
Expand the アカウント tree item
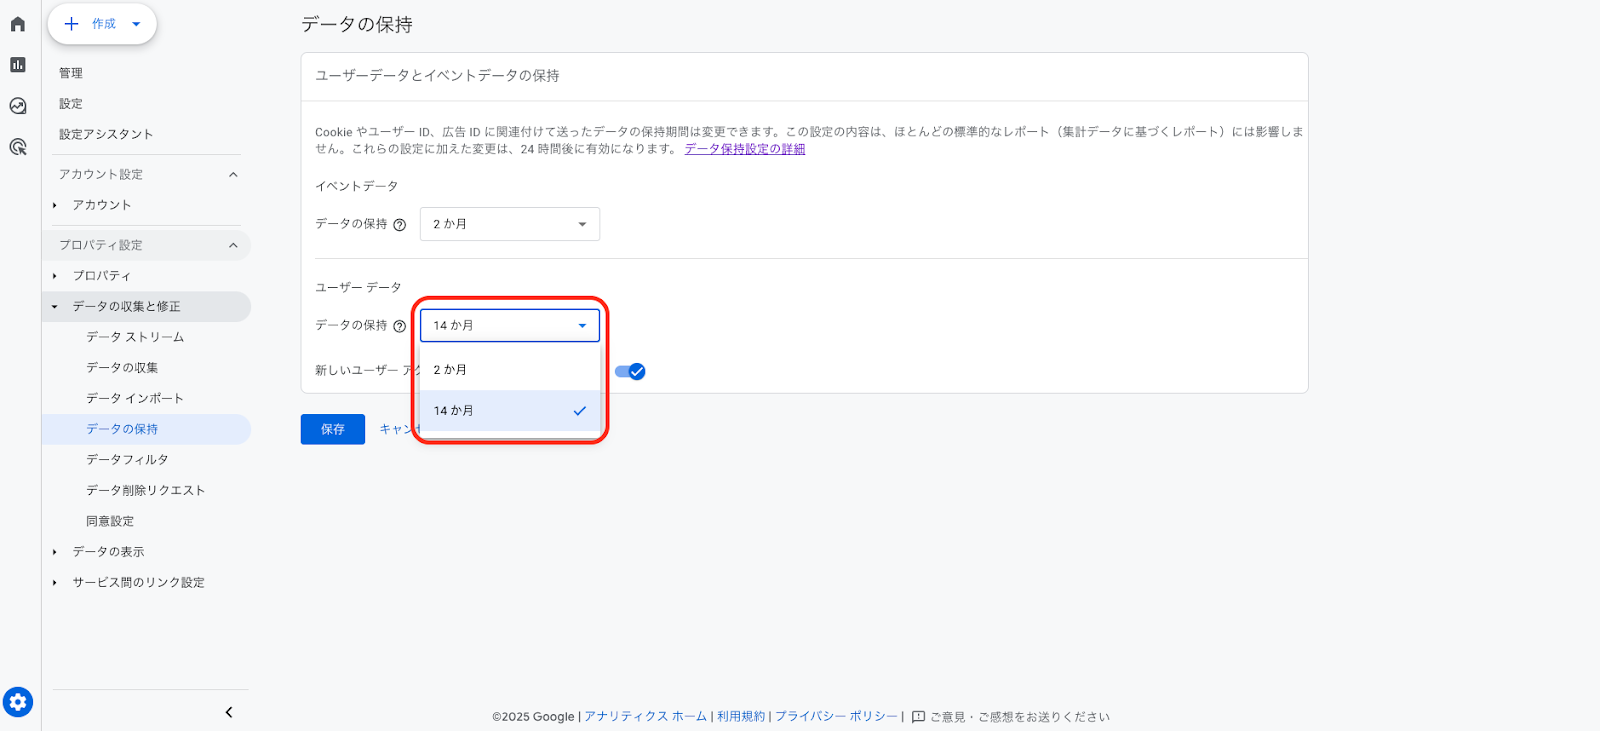coord(55,205)
